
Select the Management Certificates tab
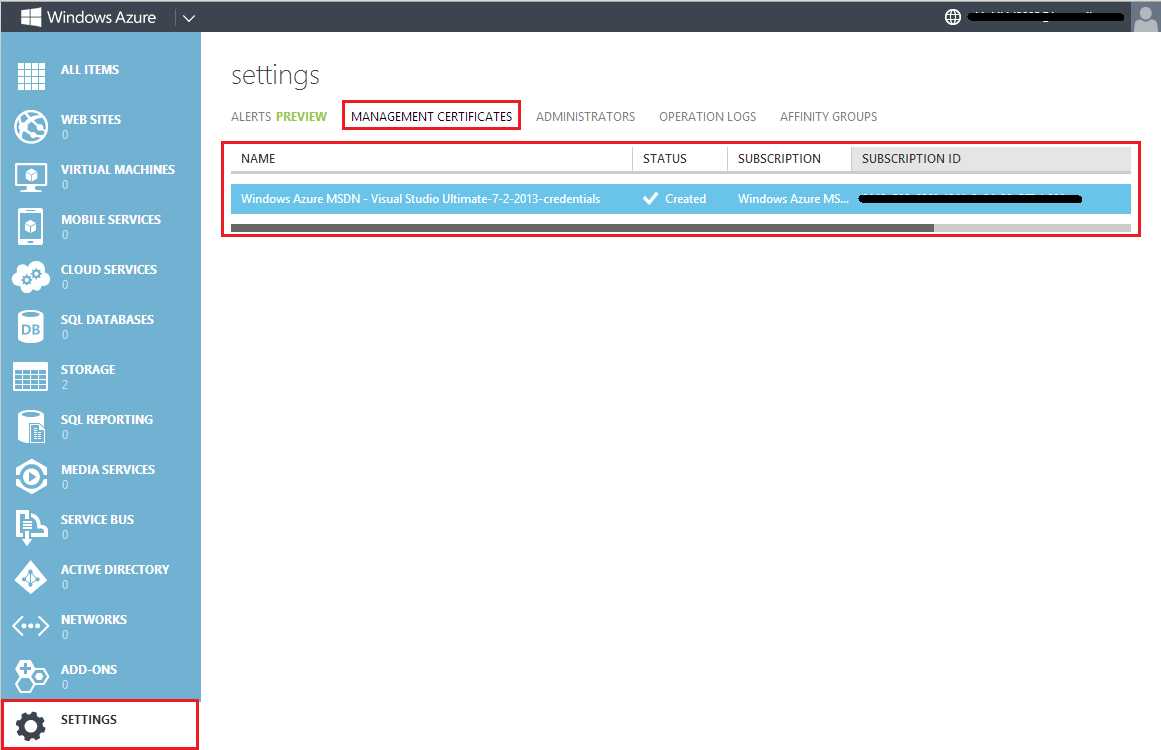432,116
